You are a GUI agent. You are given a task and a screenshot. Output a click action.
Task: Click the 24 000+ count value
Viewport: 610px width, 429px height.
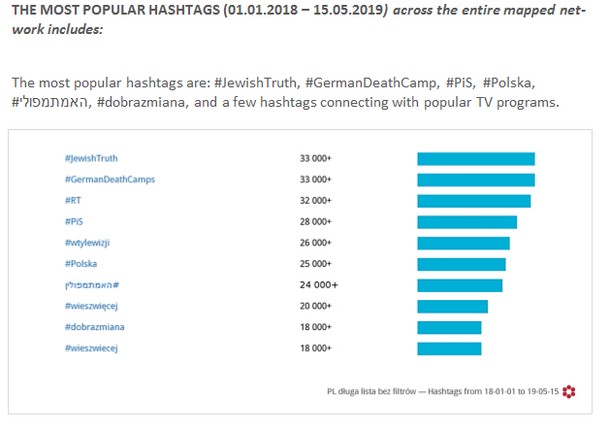pyautogui.click(x=319, y=285)
